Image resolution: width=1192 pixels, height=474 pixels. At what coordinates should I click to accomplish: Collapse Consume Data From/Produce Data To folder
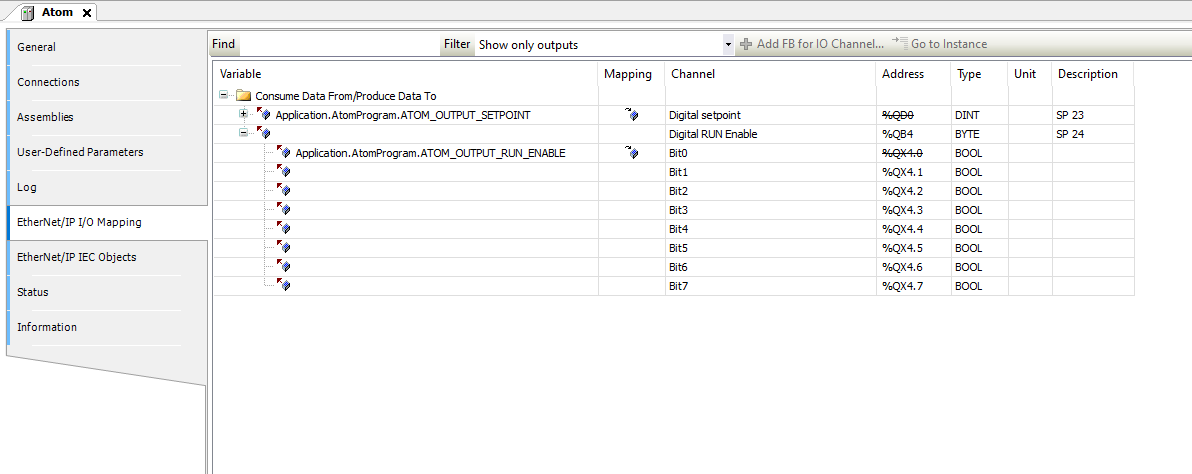pyautogui.click(x=224, y=96)
